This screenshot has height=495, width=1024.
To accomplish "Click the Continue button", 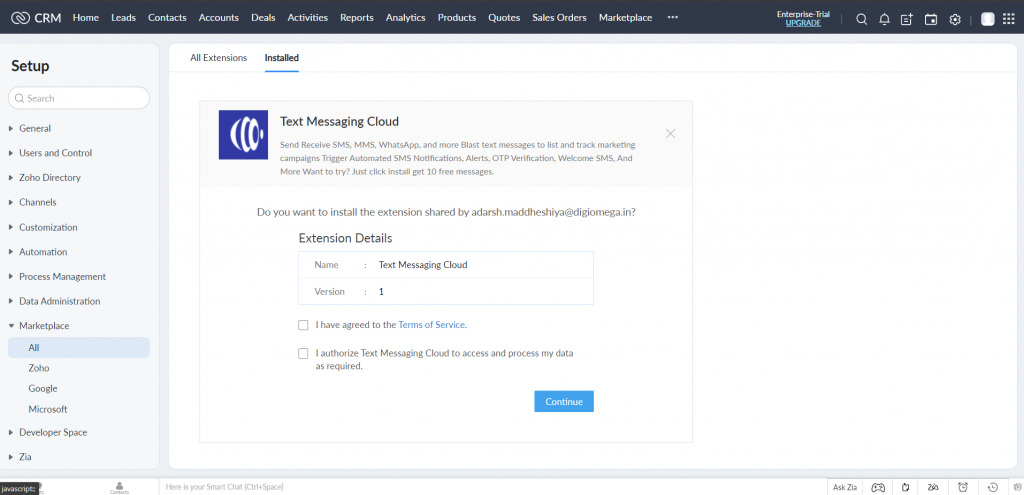I will [x=564, y=402].
